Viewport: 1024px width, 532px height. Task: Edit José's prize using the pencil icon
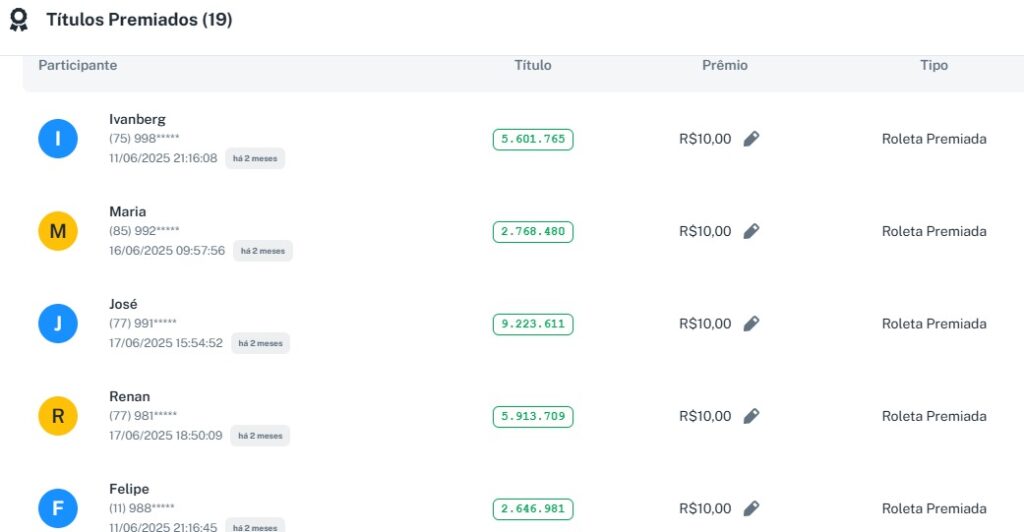751,324
